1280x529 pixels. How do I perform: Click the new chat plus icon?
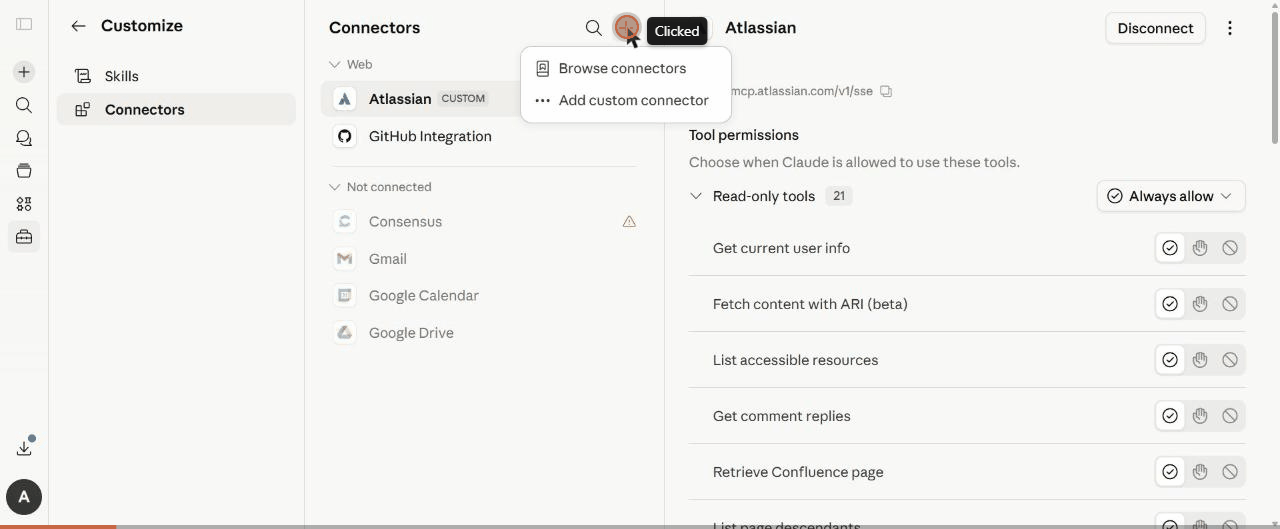pyautogui.click(x=24, y=72)
